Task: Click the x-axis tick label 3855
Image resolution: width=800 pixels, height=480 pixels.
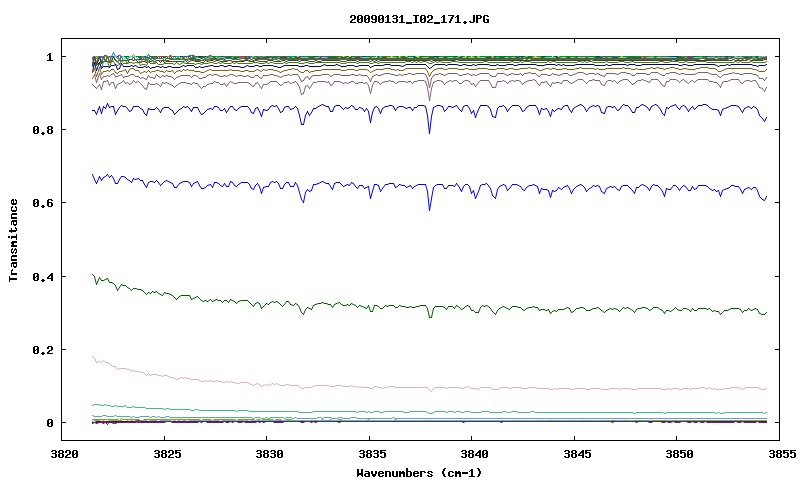Action: [x=783, y=454]
